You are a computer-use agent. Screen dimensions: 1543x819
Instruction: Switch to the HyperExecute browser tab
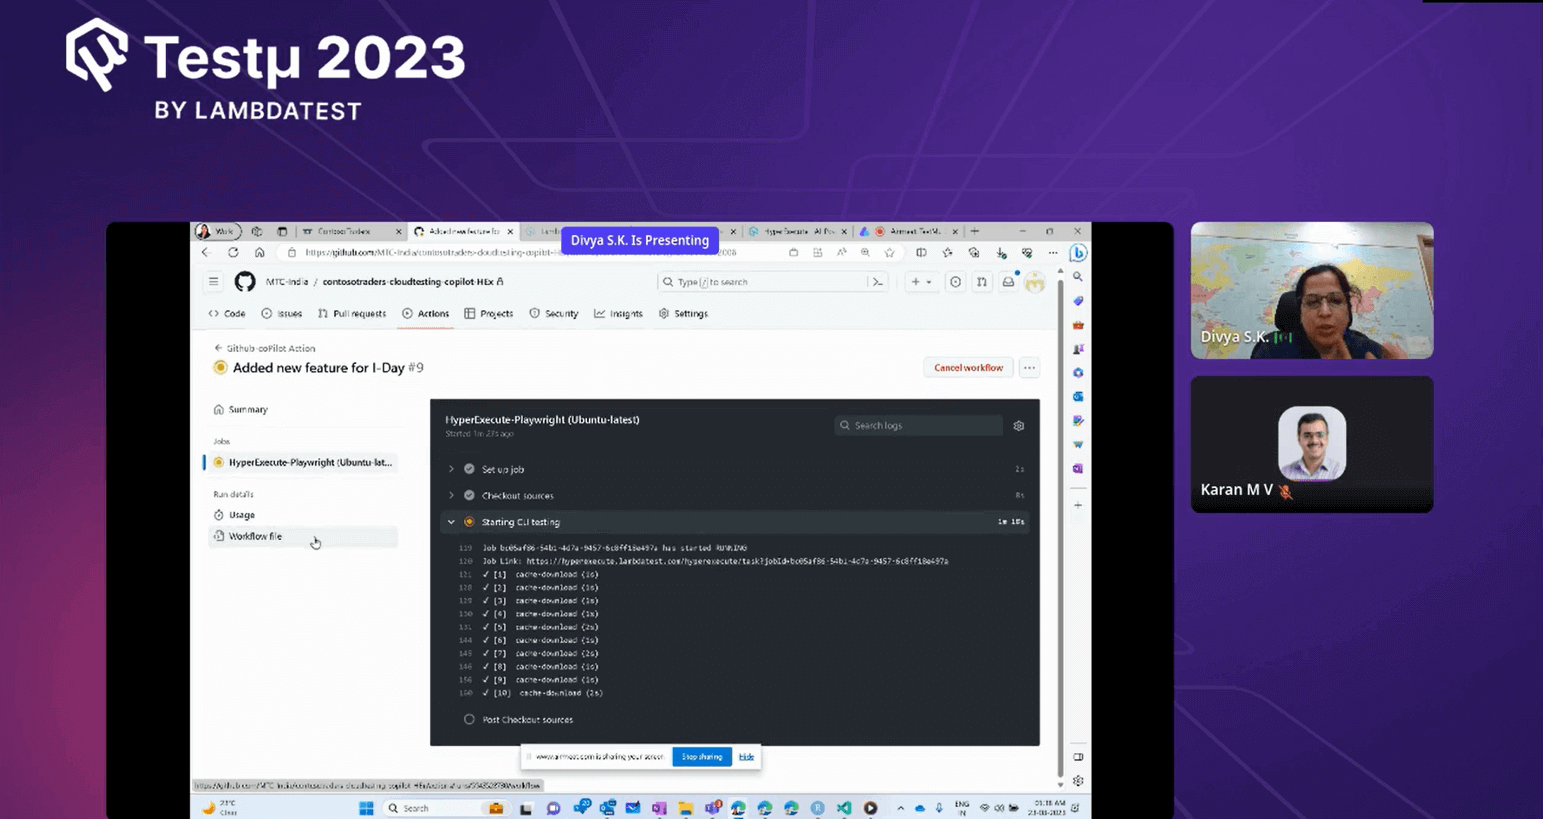(798, 231)
